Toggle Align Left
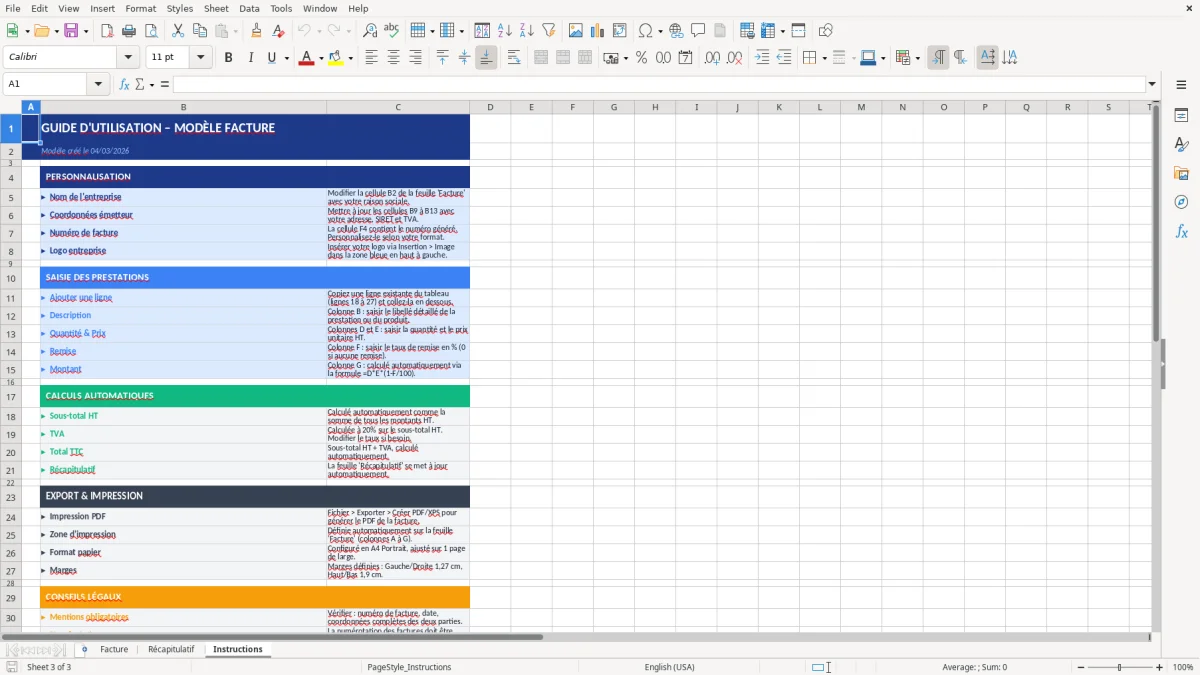 tap(371, 58)
